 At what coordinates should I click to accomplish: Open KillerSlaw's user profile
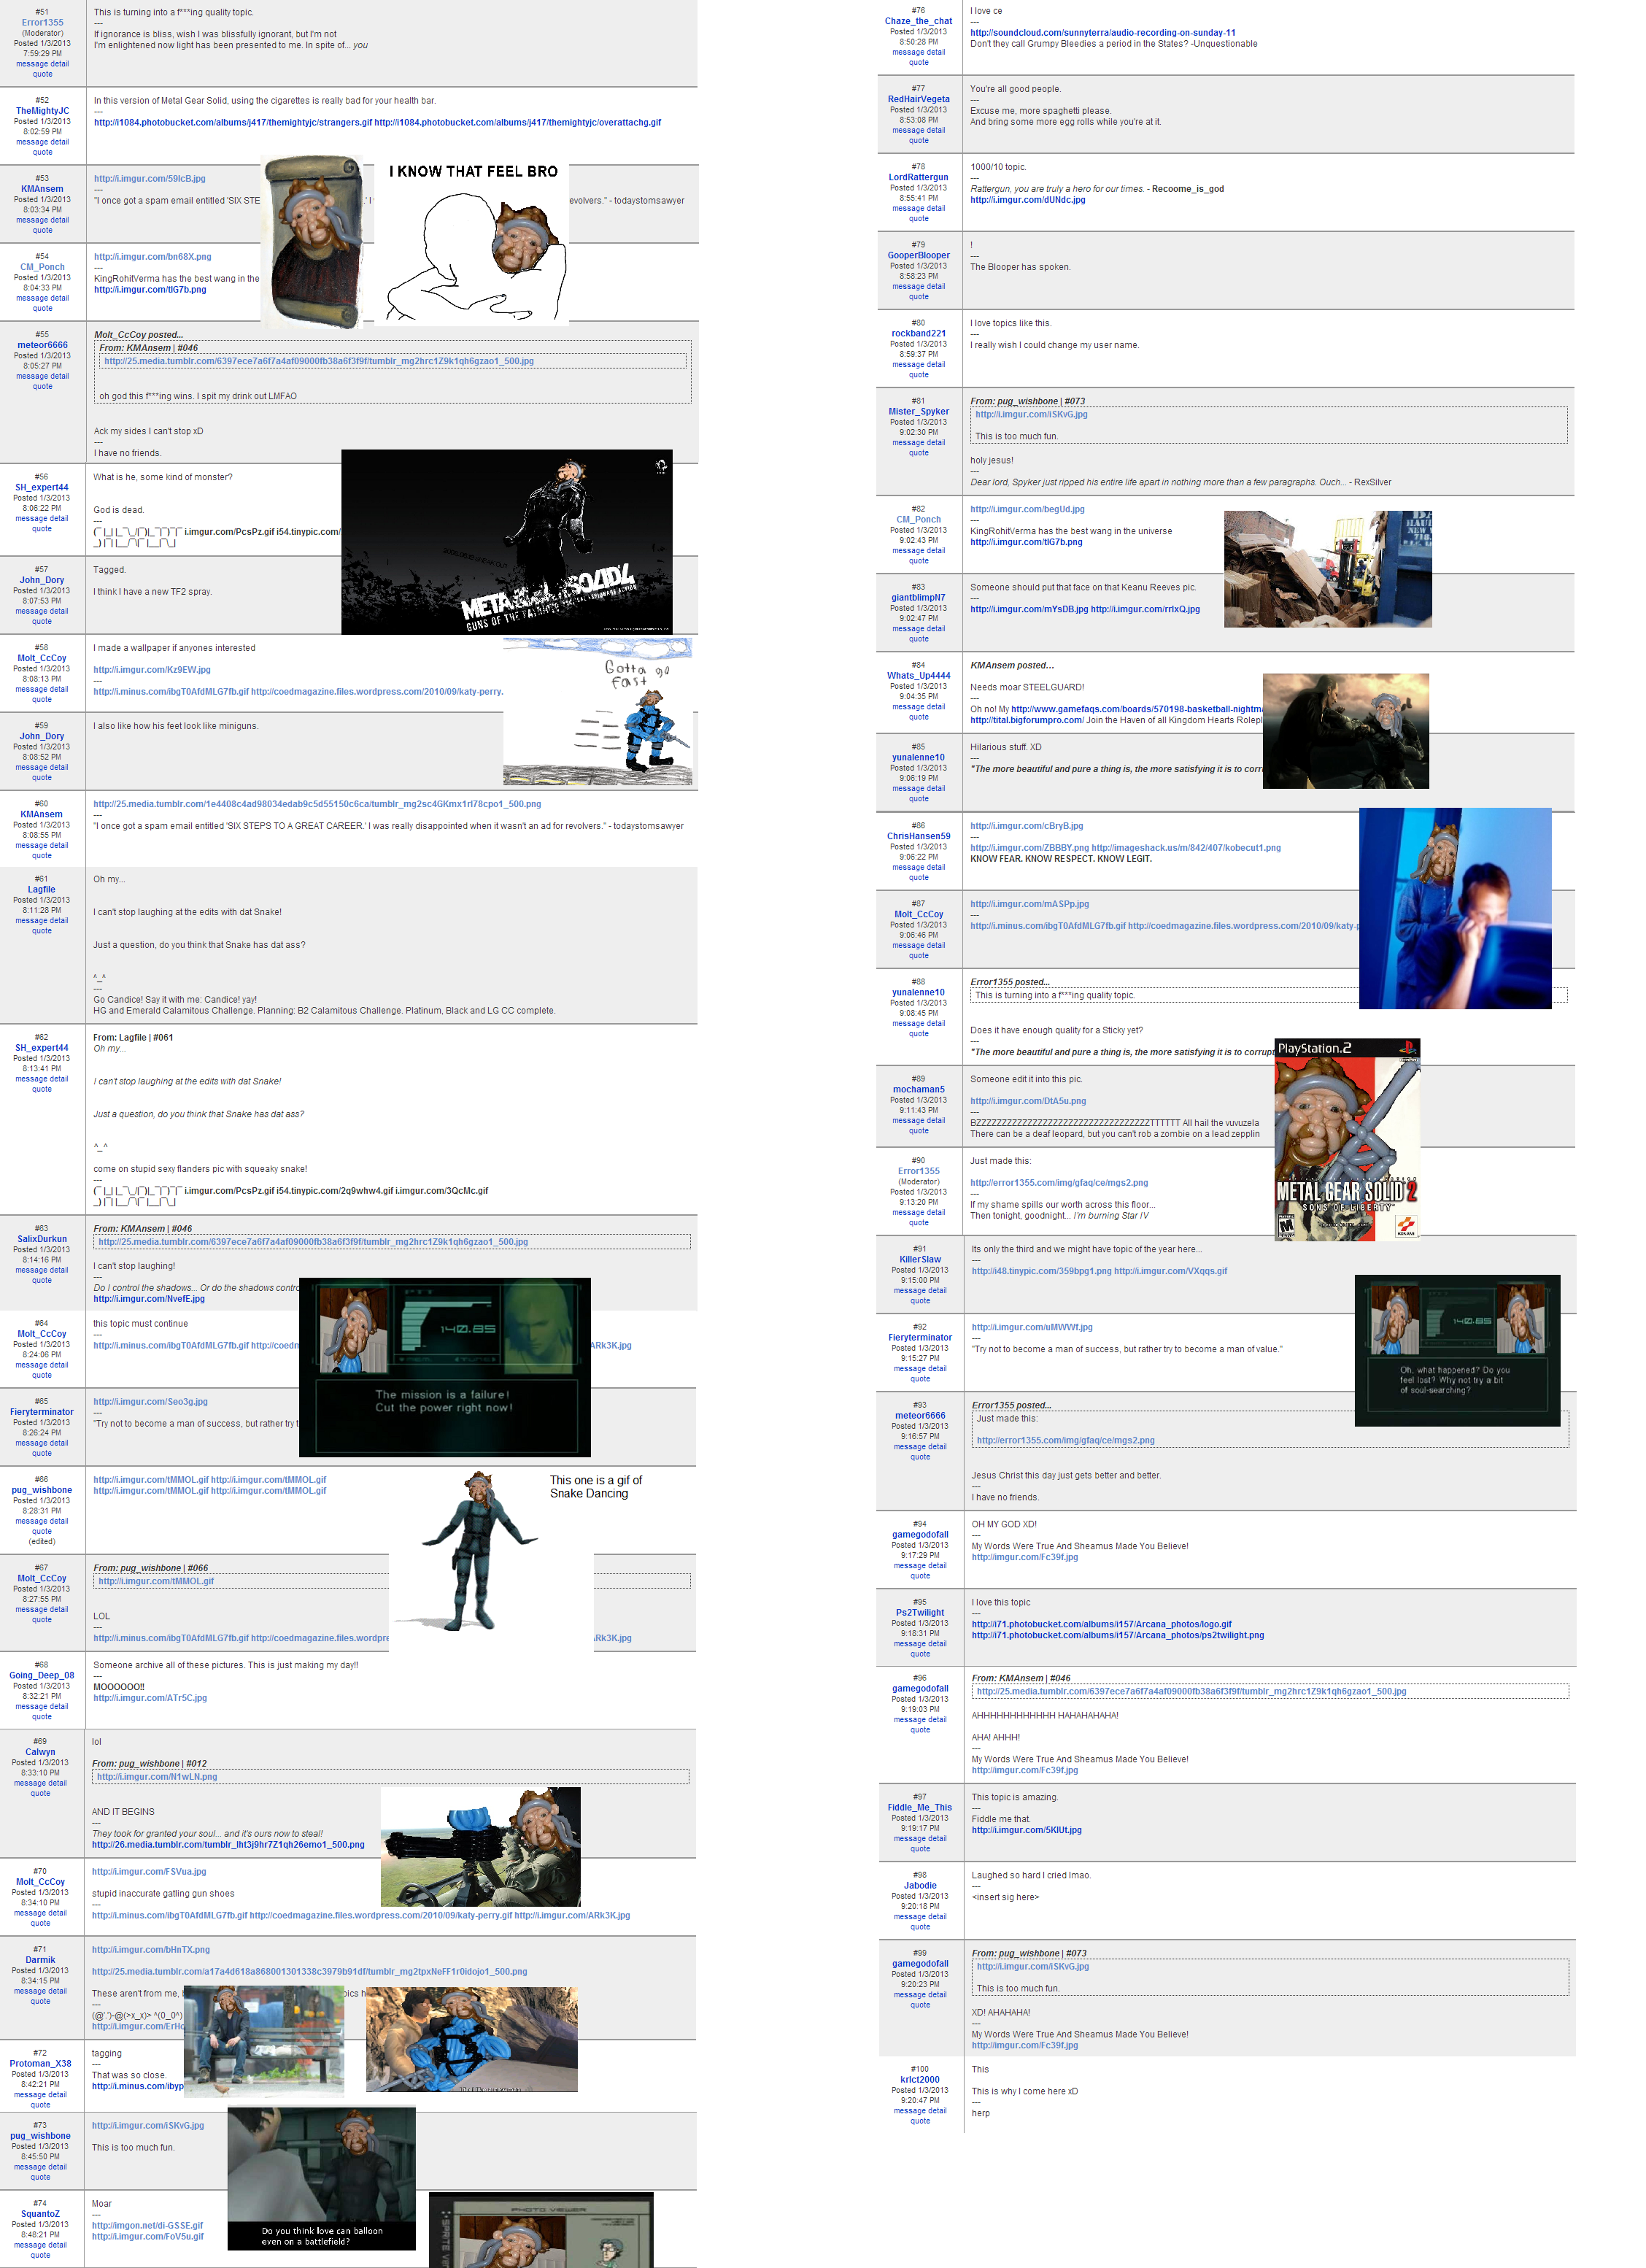click(x=920, y=1259)
